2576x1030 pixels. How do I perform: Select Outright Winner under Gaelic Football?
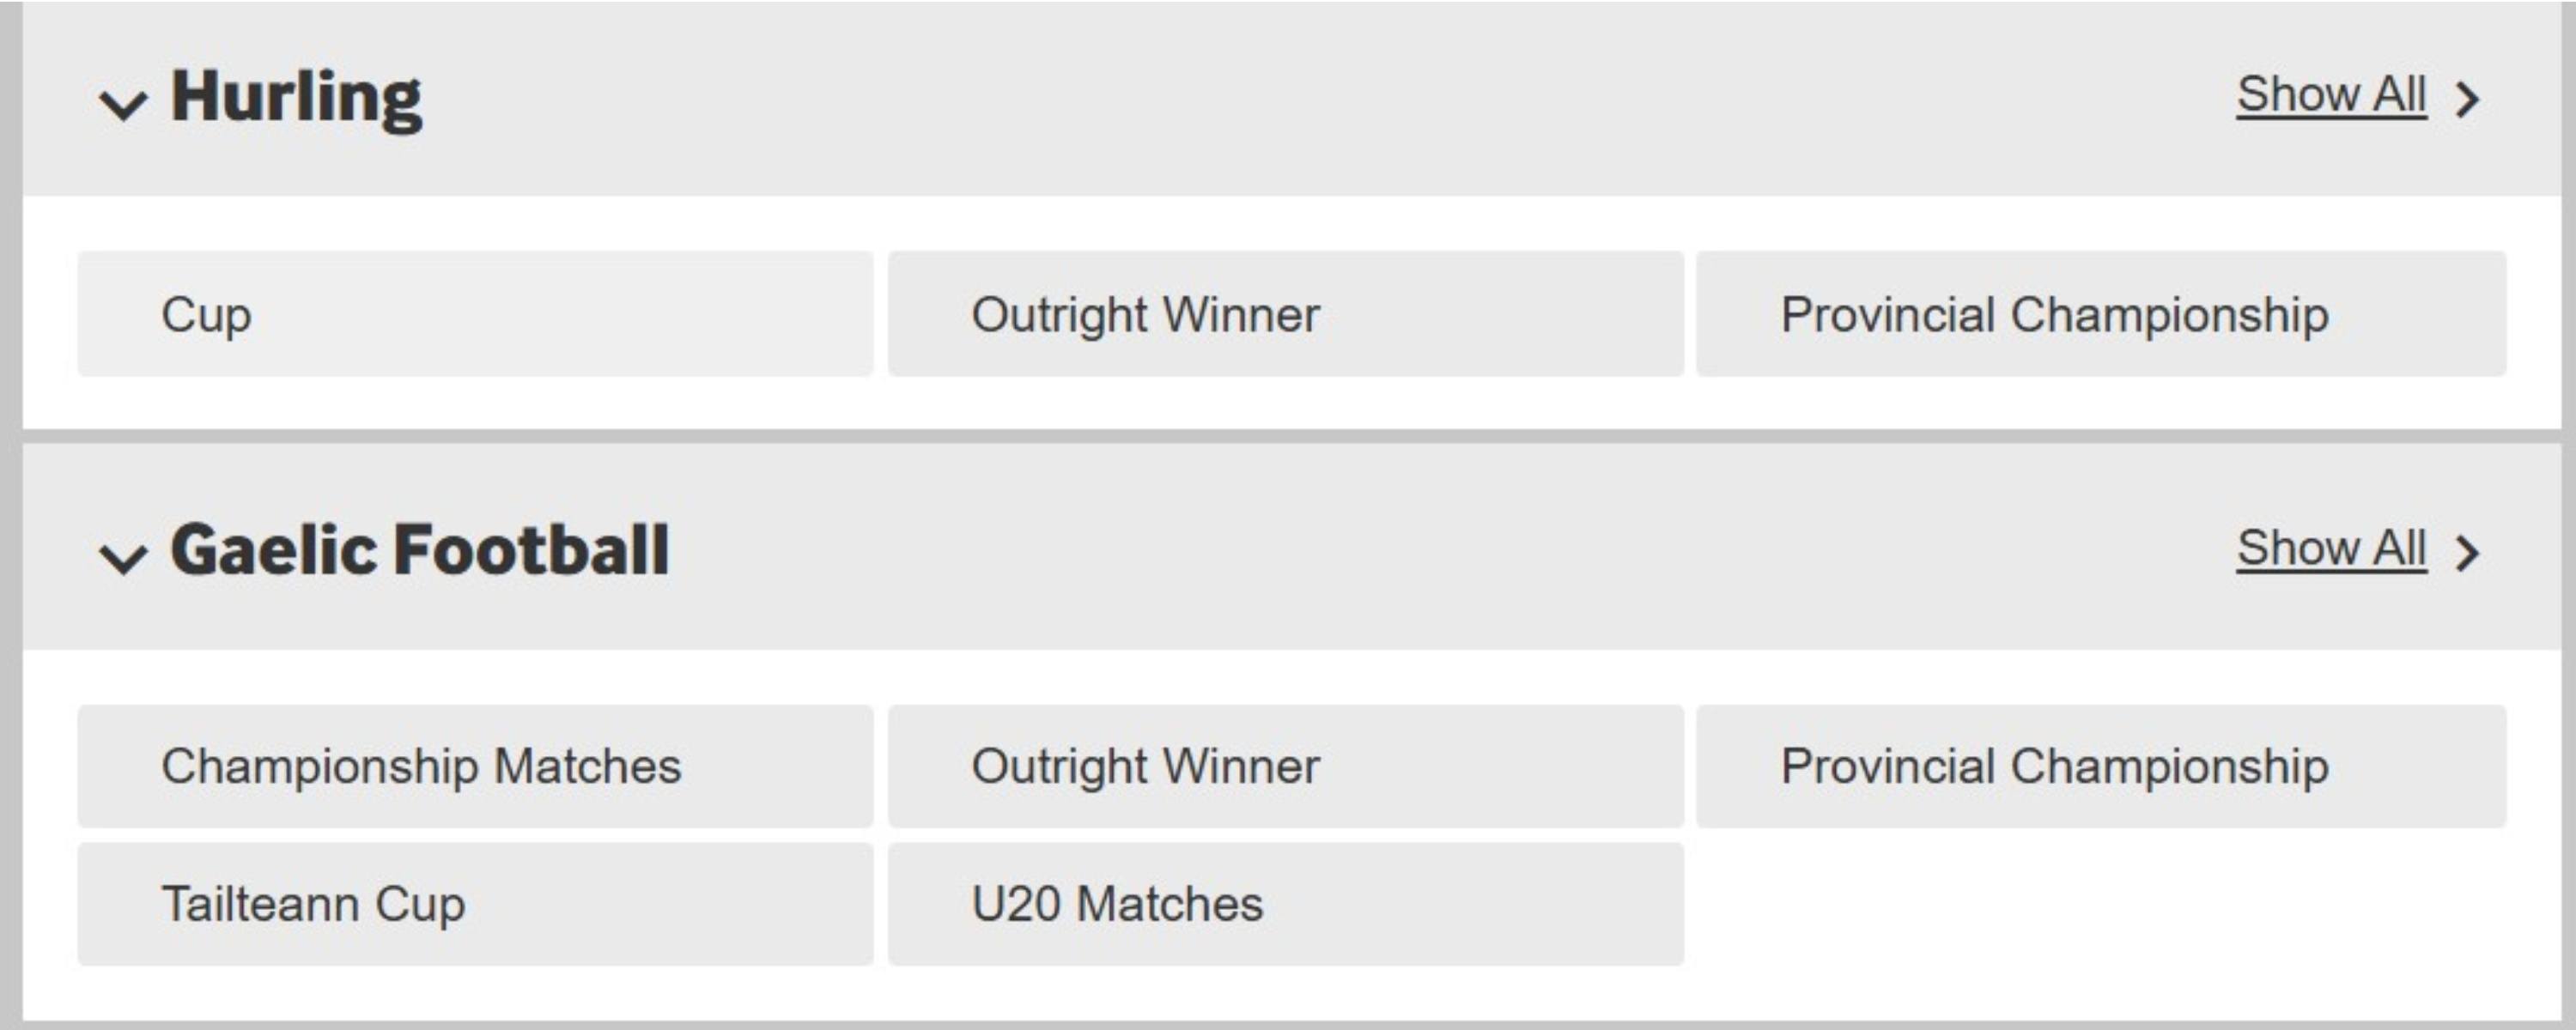click(x=1285, y=767)
